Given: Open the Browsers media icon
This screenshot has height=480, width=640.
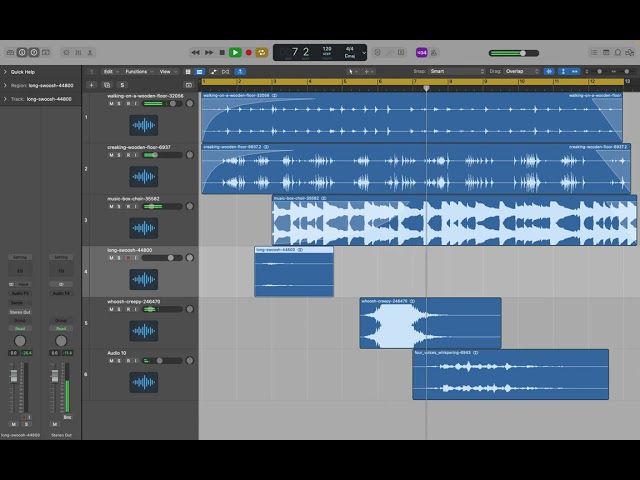Looking at the screenshot, I should (x=630, y=53).
